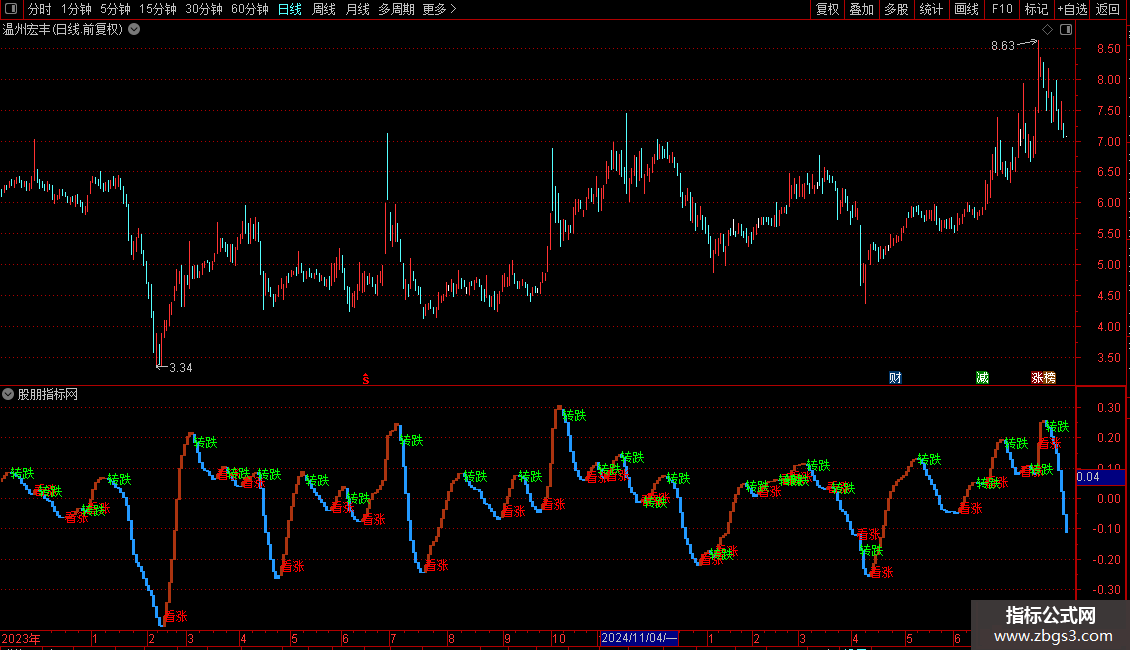Open 多周期 multi-period view
This screenshot has height=650, width=1130.
click(x=396, y=9)
